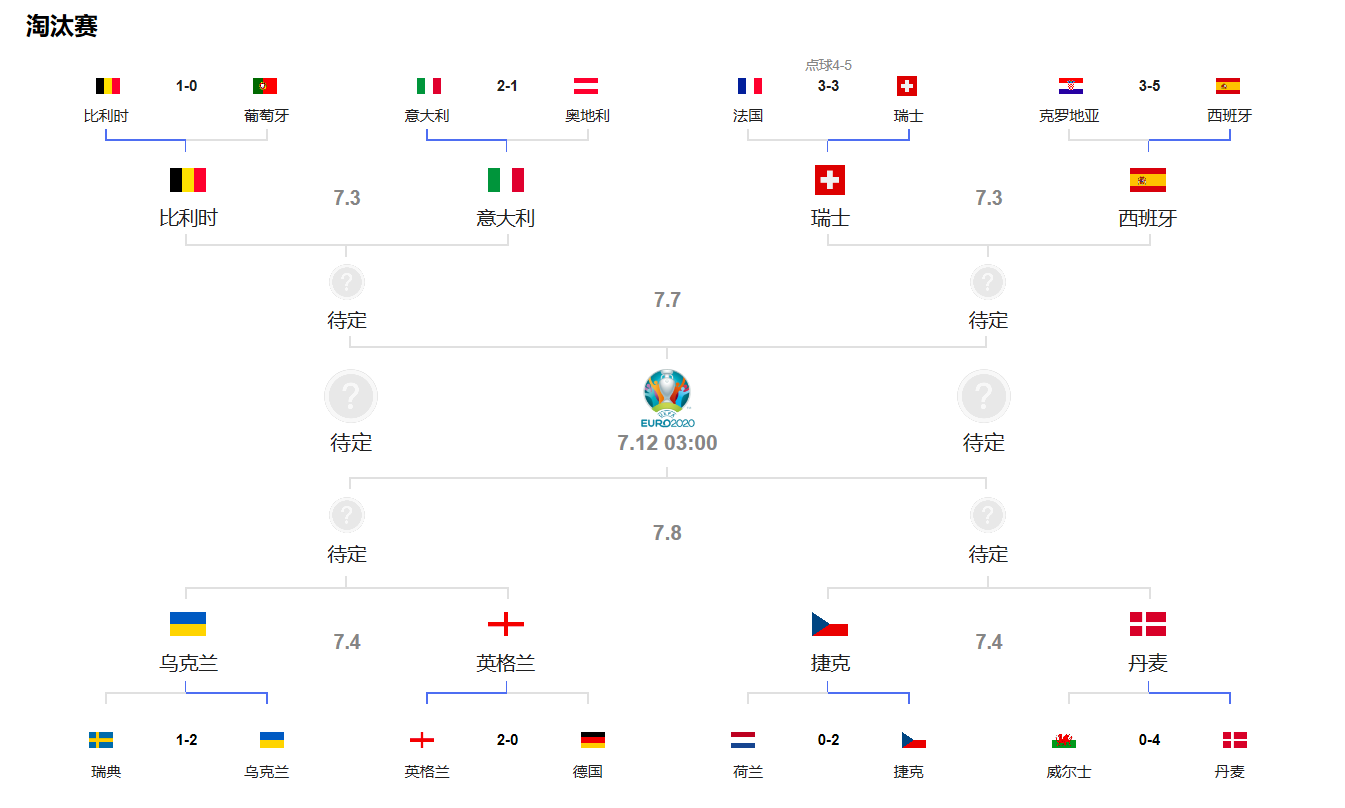Click the 0-4 Wales vs Denmark score
The image size is (1345, 808).
(1150, 740)
